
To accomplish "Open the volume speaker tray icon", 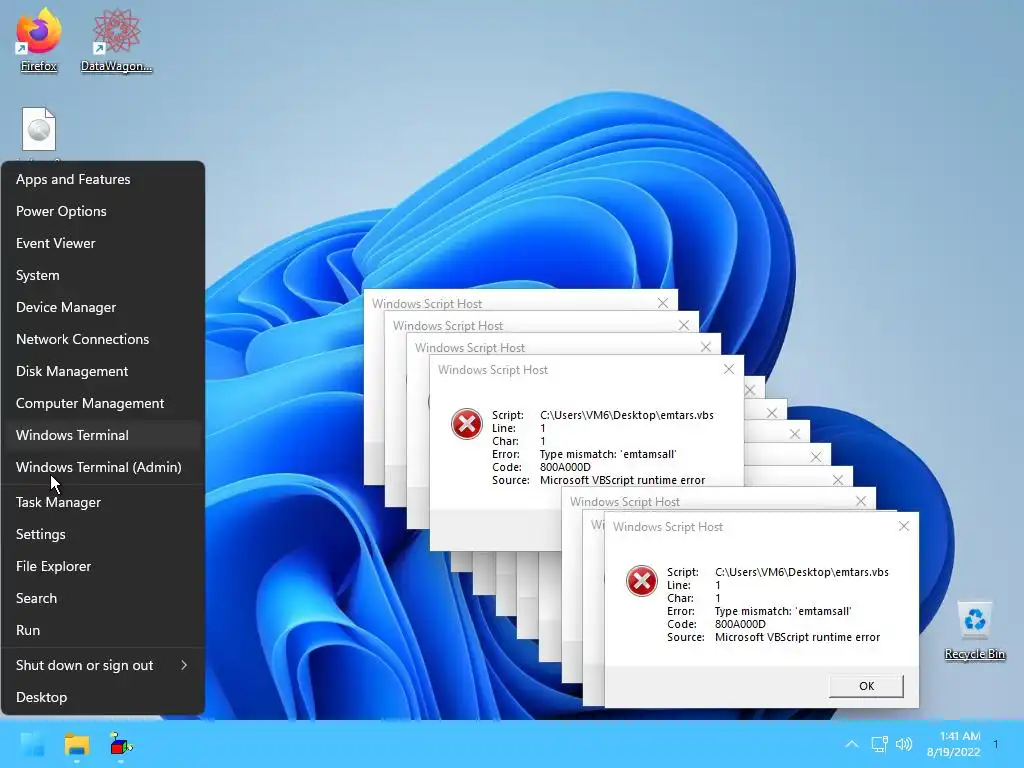I will pos(904,744).
